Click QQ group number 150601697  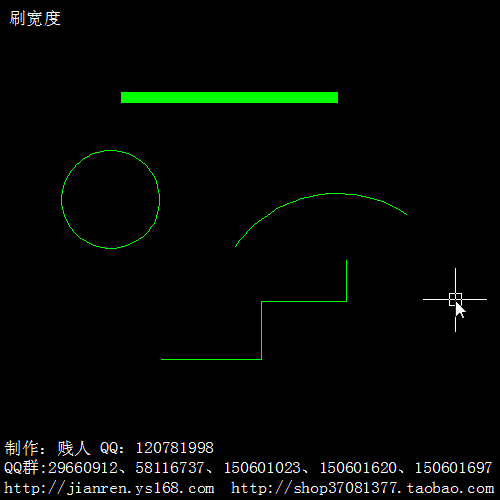(453, 468)
